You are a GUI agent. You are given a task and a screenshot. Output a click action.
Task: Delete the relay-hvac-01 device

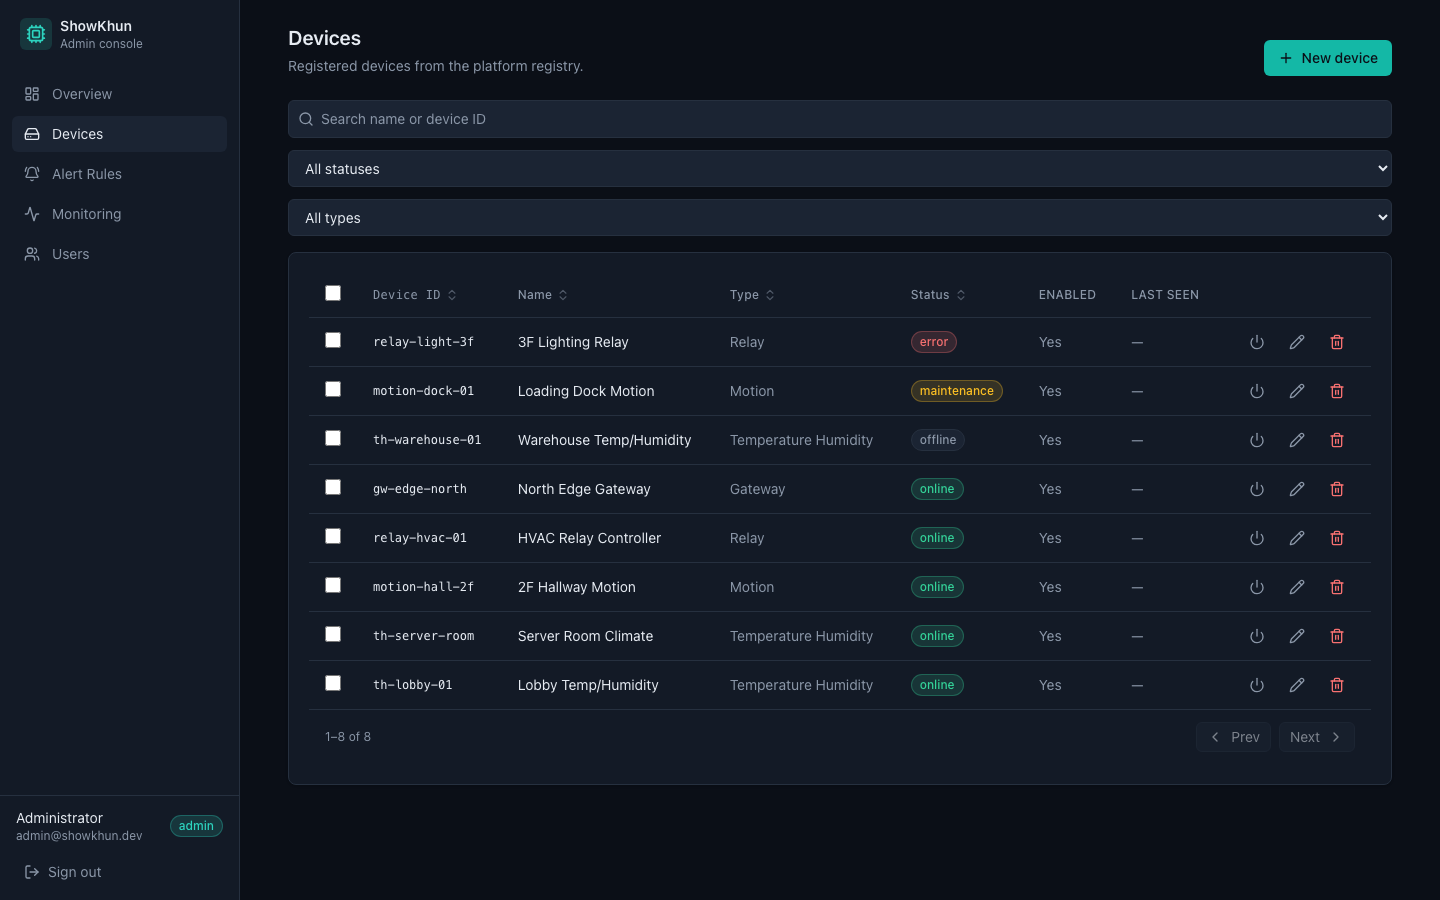(x=1337, y=538)
